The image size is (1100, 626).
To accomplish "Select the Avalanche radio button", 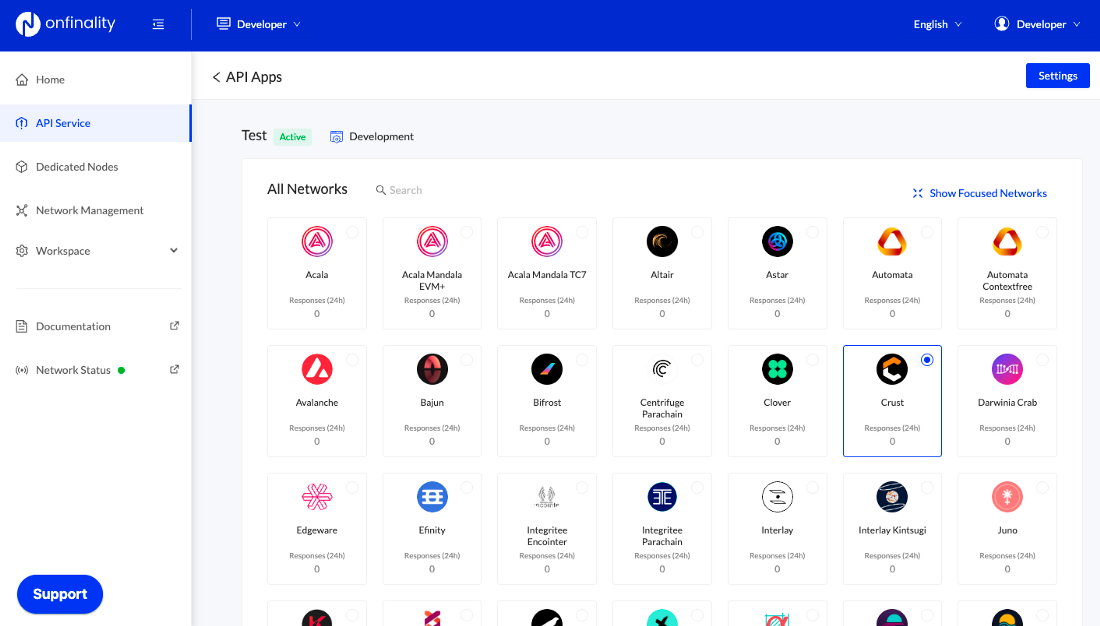I will pos(352,359).
